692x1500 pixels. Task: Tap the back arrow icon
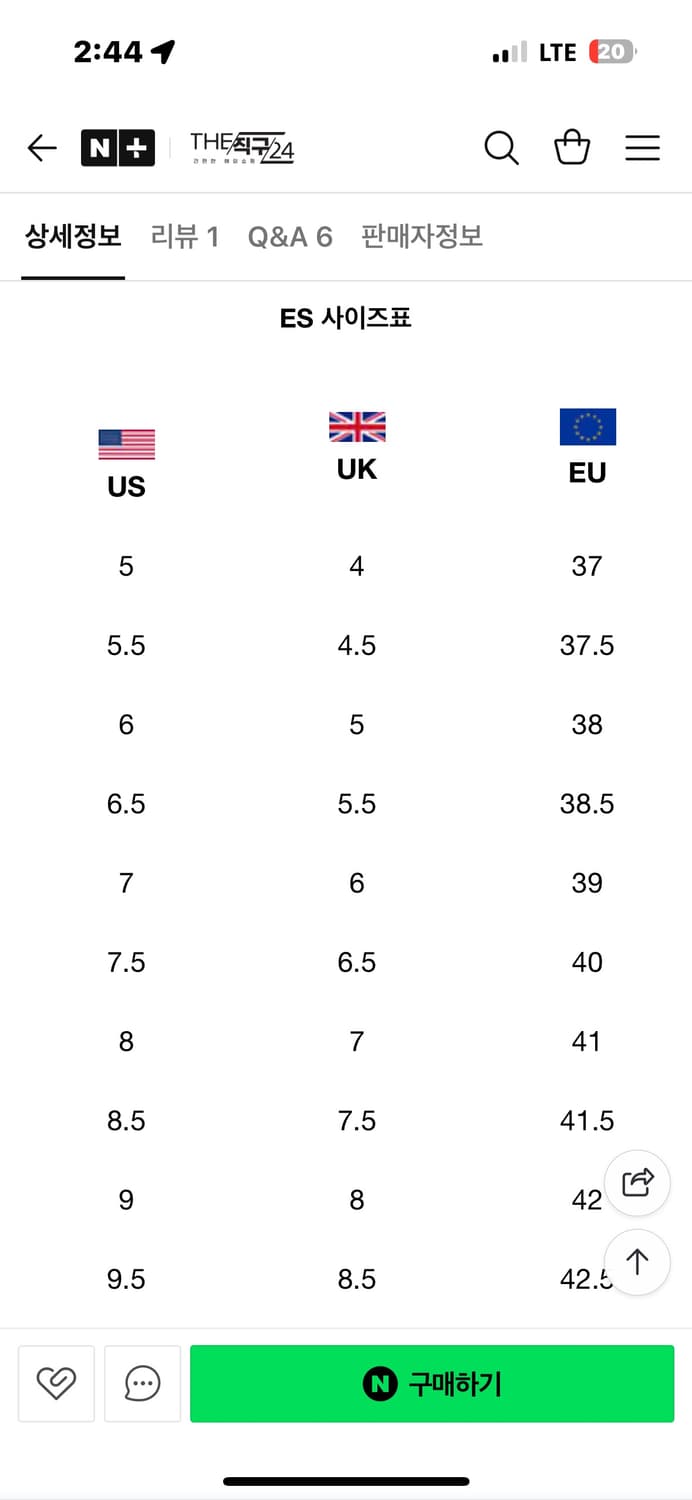pyautogui.click(x=42, y=149)
